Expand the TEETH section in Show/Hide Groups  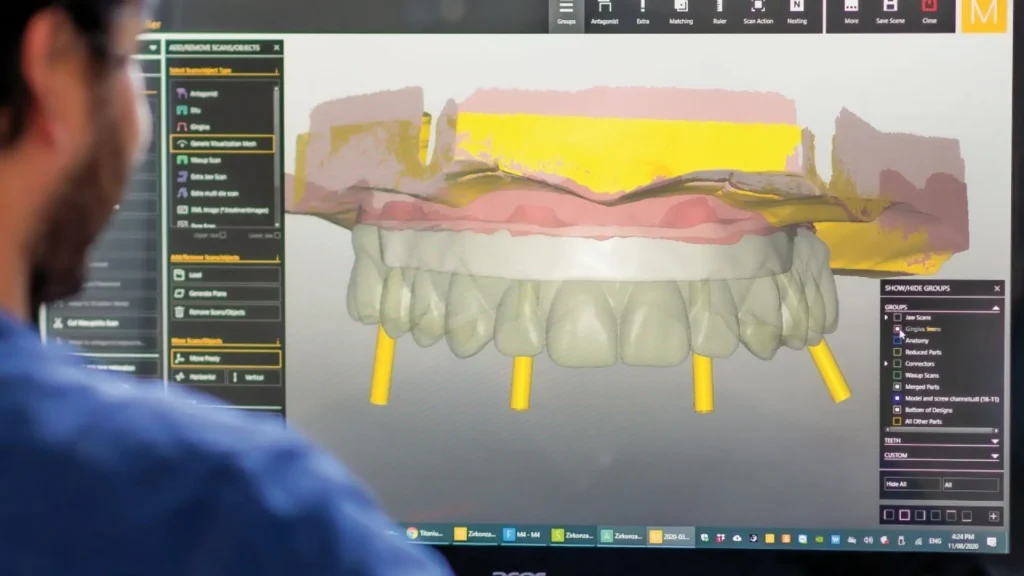point(994,440)
